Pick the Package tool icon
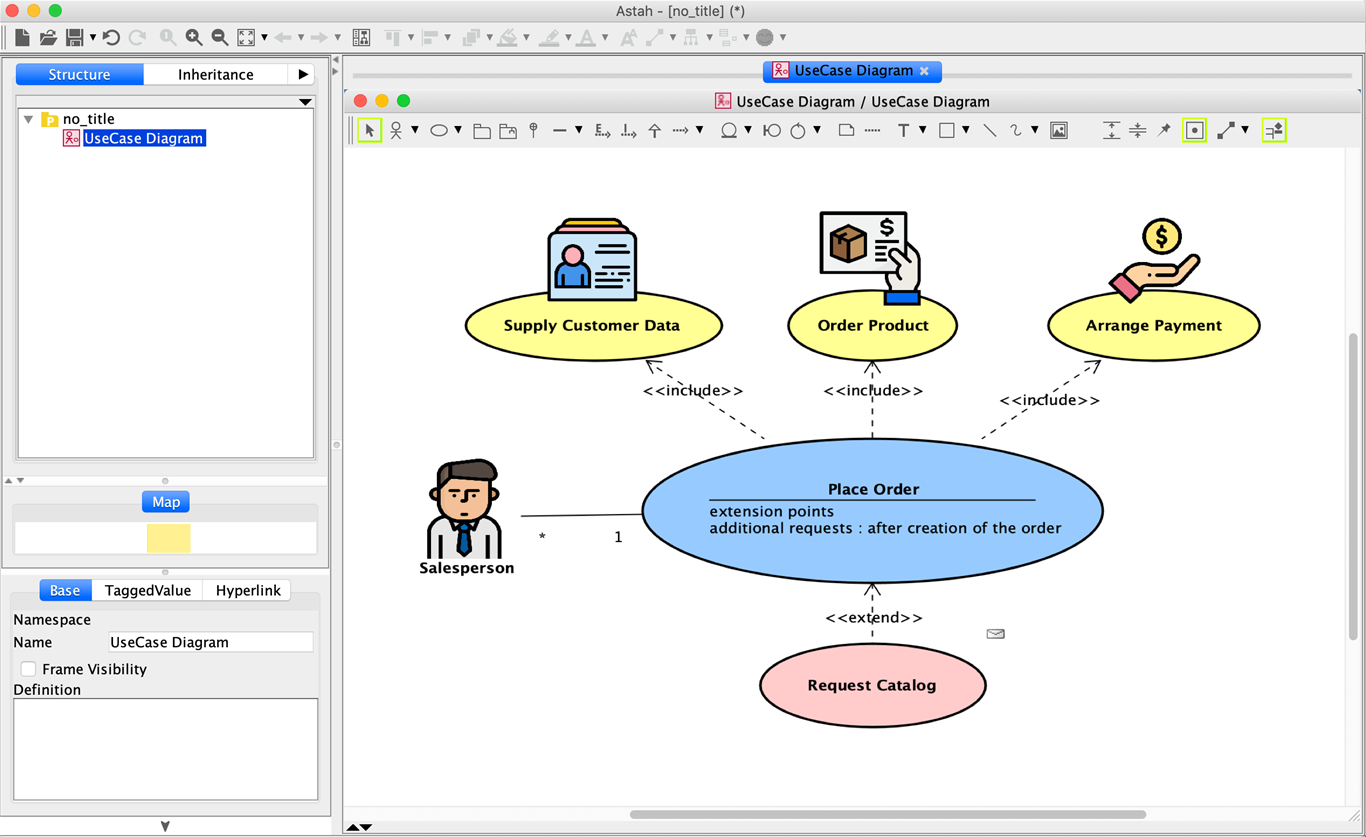The width and height of the screenshot is (1366, 837). [482, 131]
